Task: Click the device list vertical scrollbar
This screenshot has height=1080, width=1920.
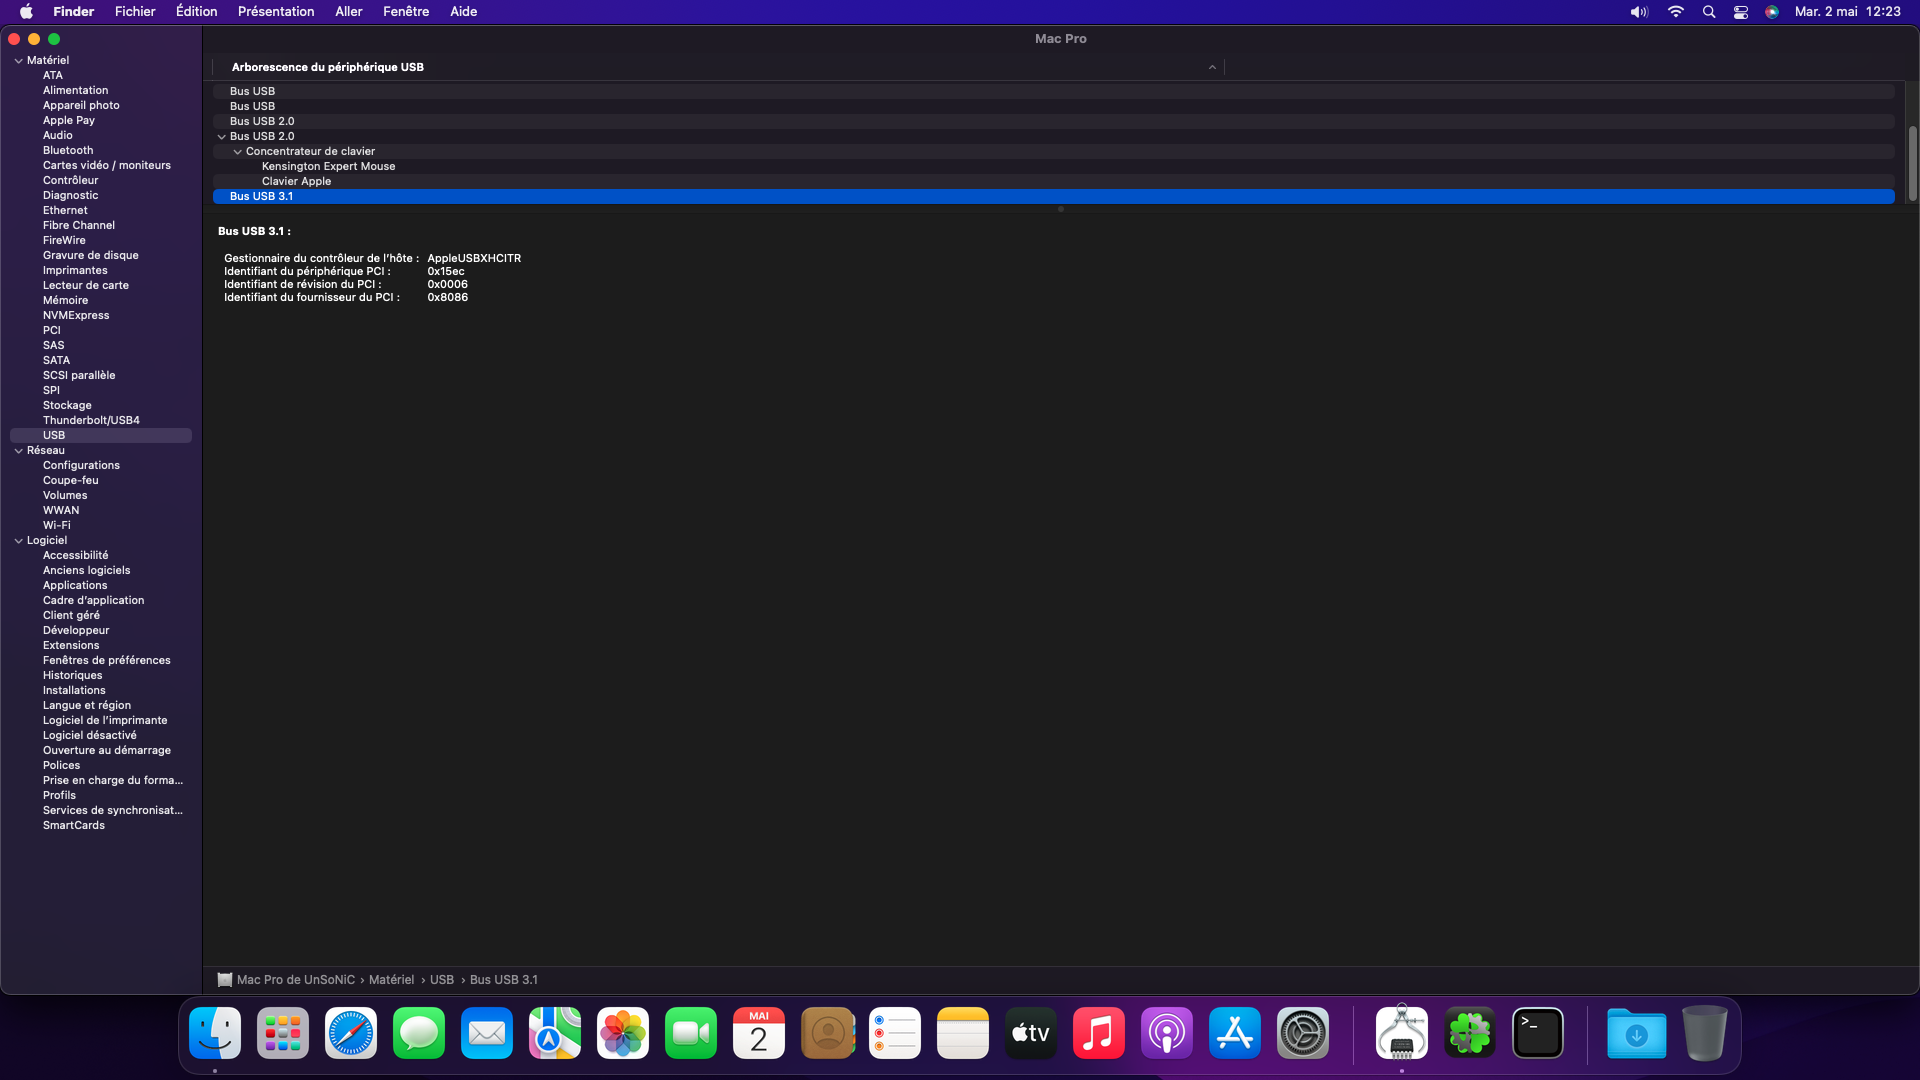Action: (x=1912, y=163)
